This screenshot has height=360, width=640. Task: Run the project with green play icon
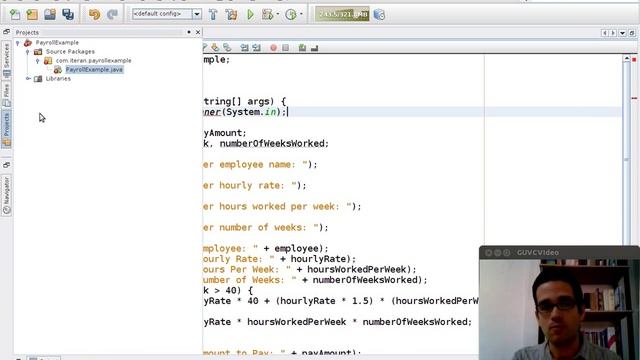(250, 15)
